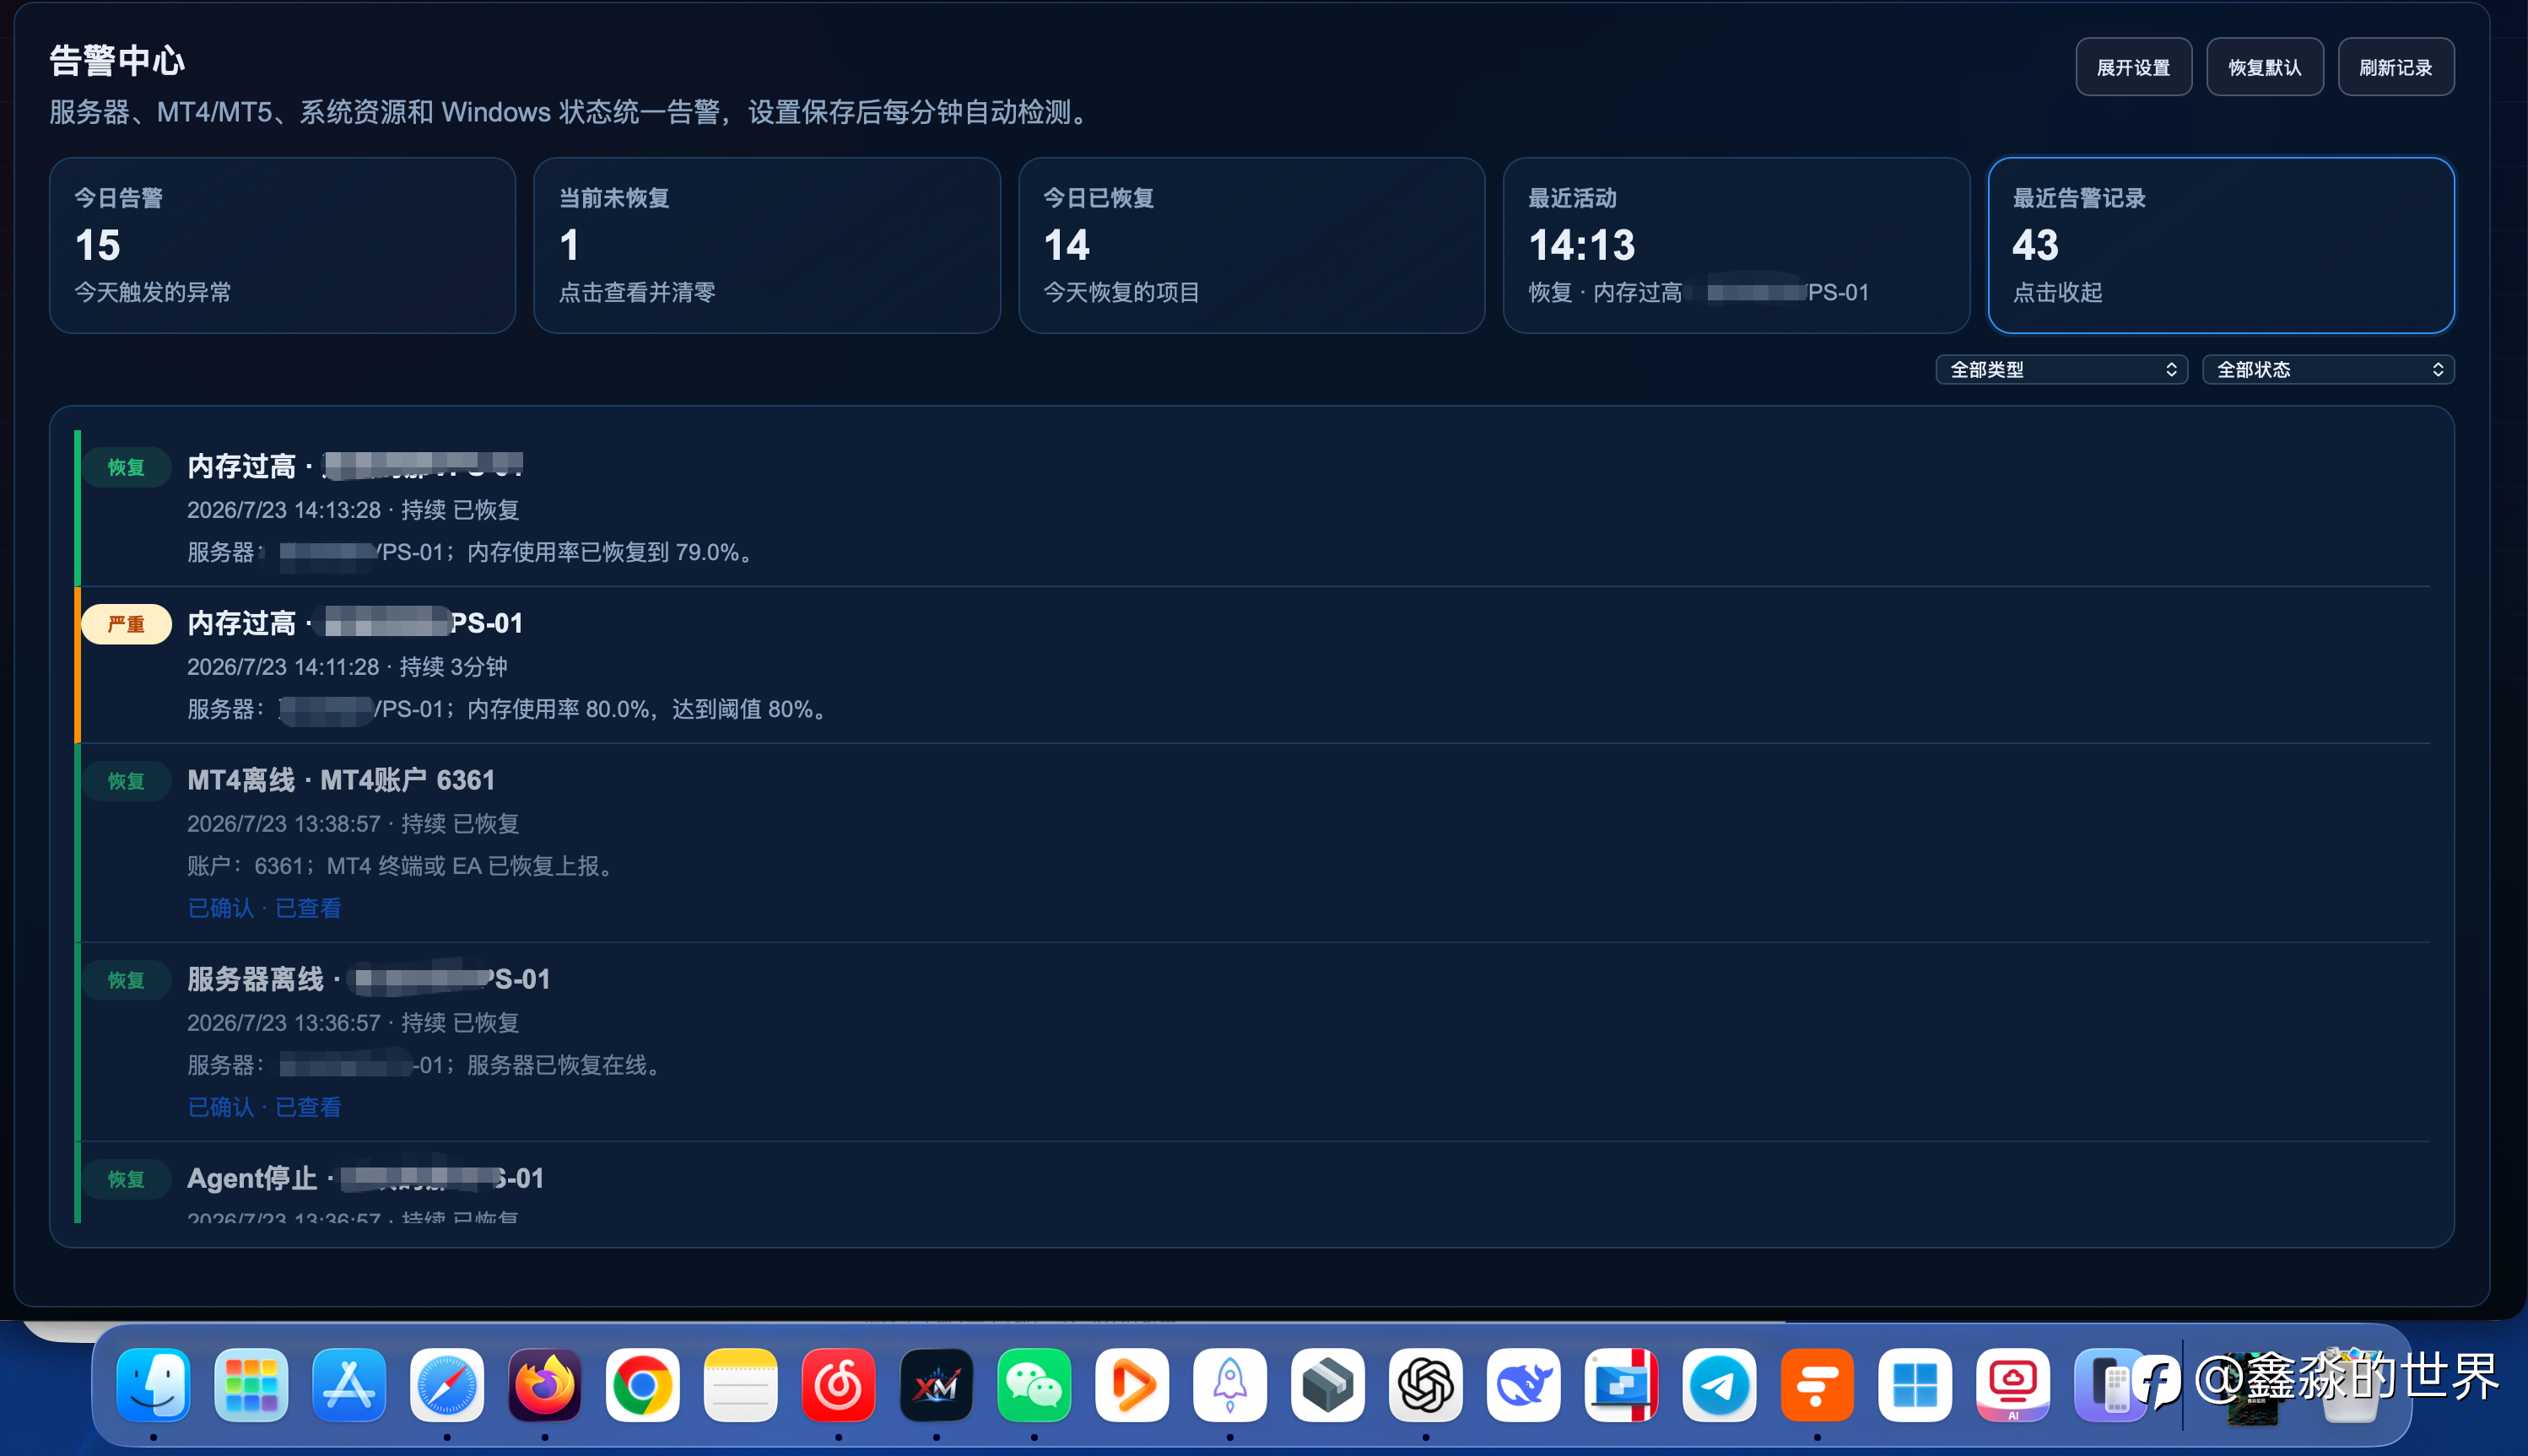The height and width of the screenshot is (1456, 2528).
Task: Open the Notes app in the dock
Action: 740,1385
